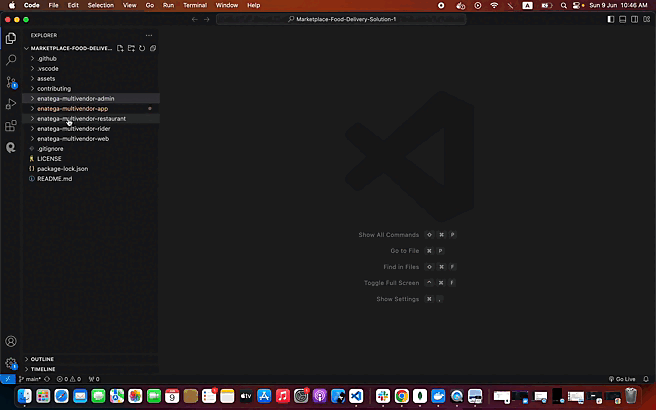Open the Selection menu
This screenshot has height=410, width=656.
click(100, 5)
